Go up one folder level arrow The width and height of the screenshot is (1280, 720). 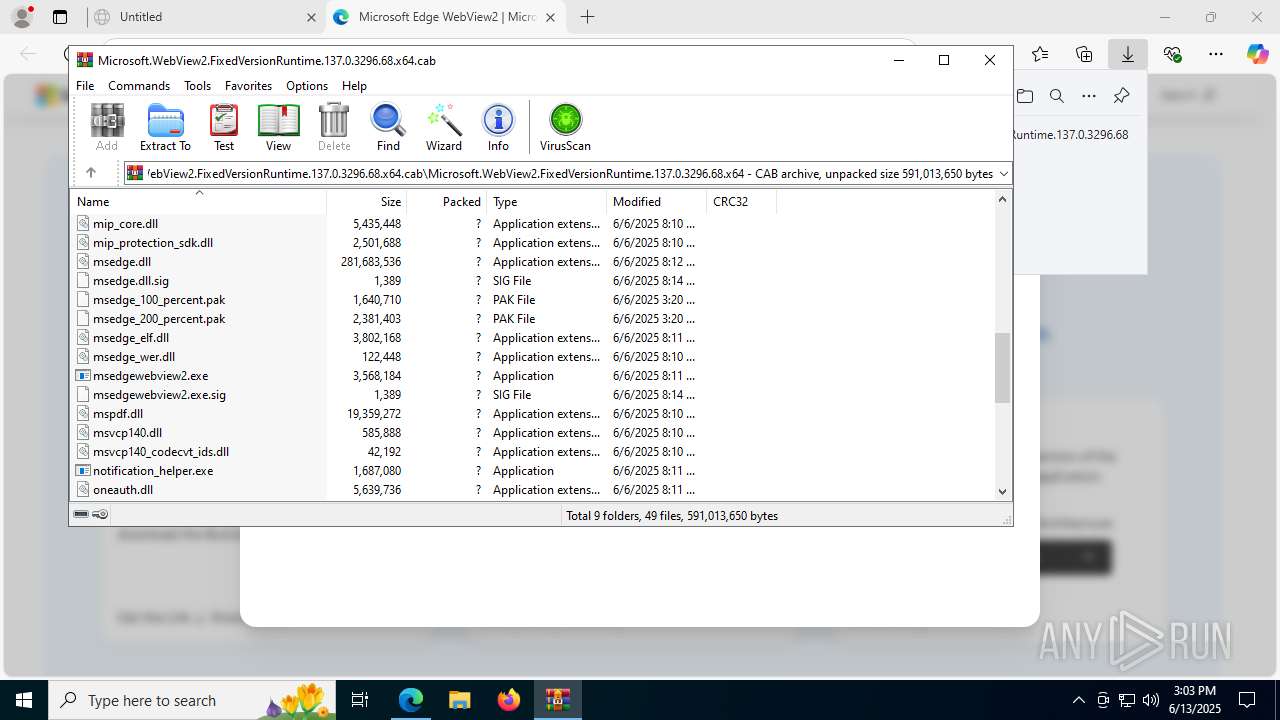[91, 173]
